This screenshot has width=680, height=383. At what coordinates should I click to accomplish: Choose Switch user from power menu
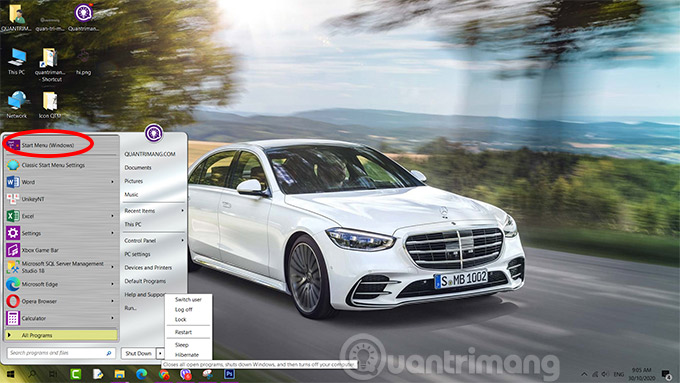[188, 299]
